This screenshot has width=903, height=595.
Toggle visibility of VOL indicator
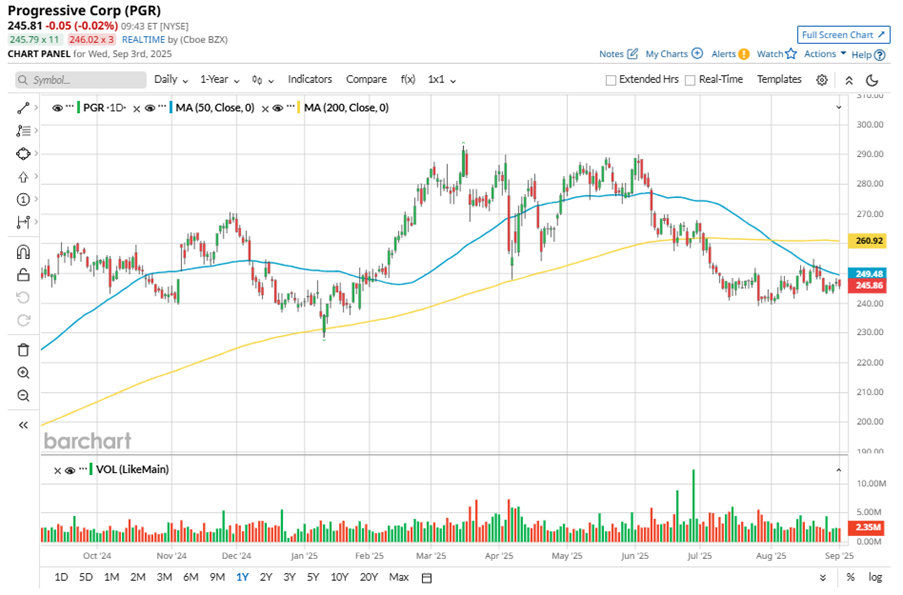70,471
